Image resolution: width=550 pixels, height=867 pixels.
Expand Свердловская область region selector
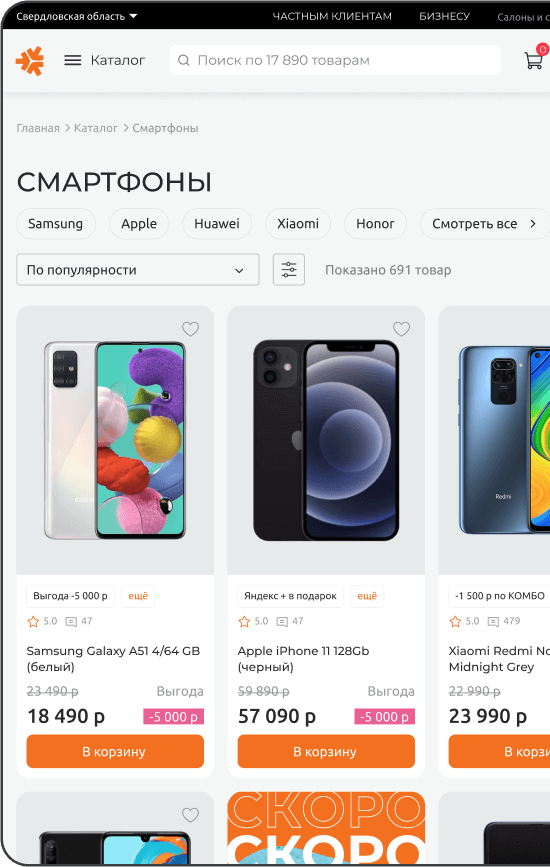77,17
